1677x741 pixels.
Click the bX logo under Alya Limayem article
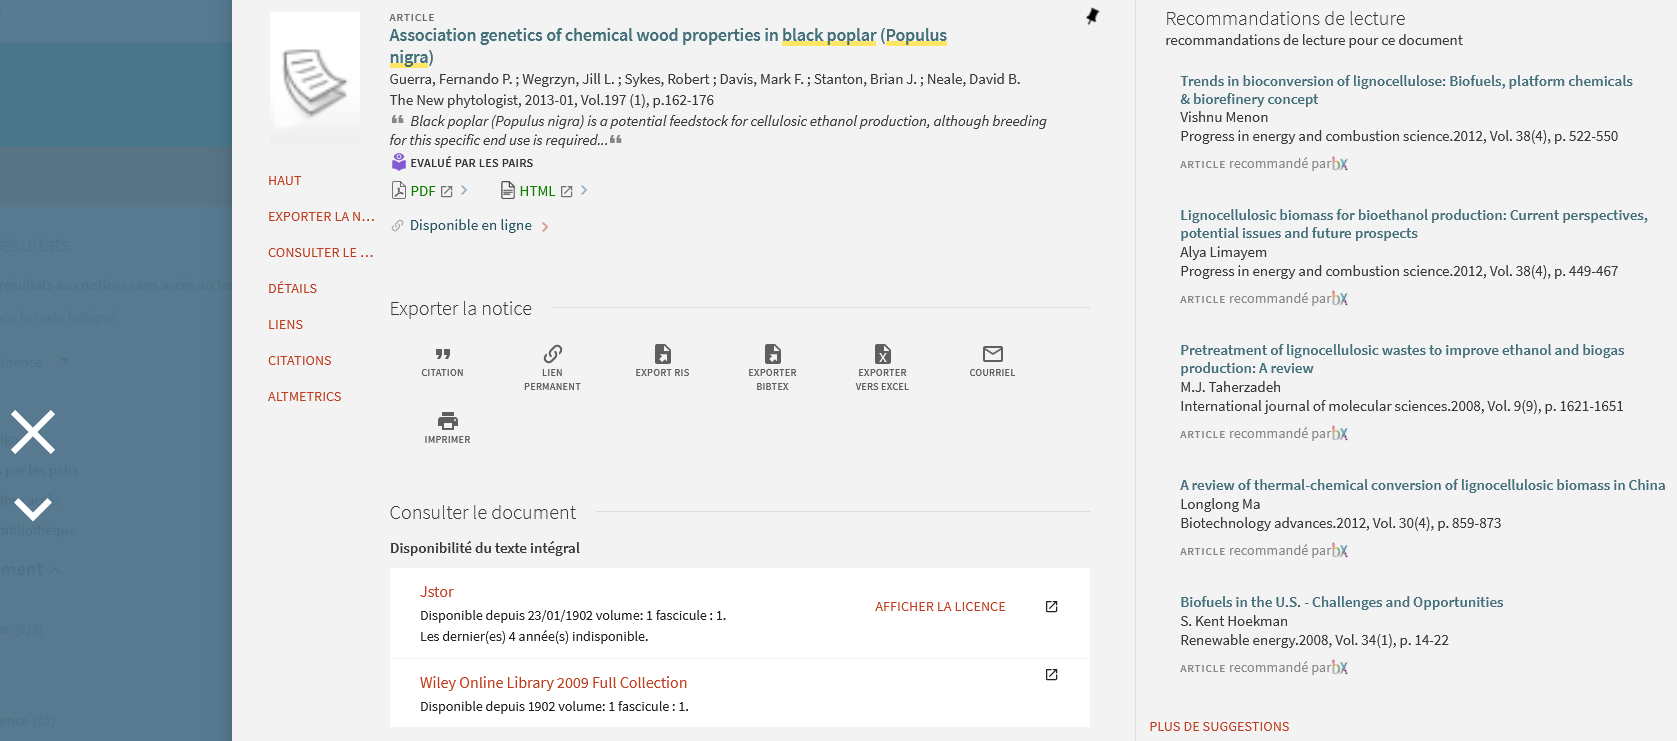tap(1340, 299)
